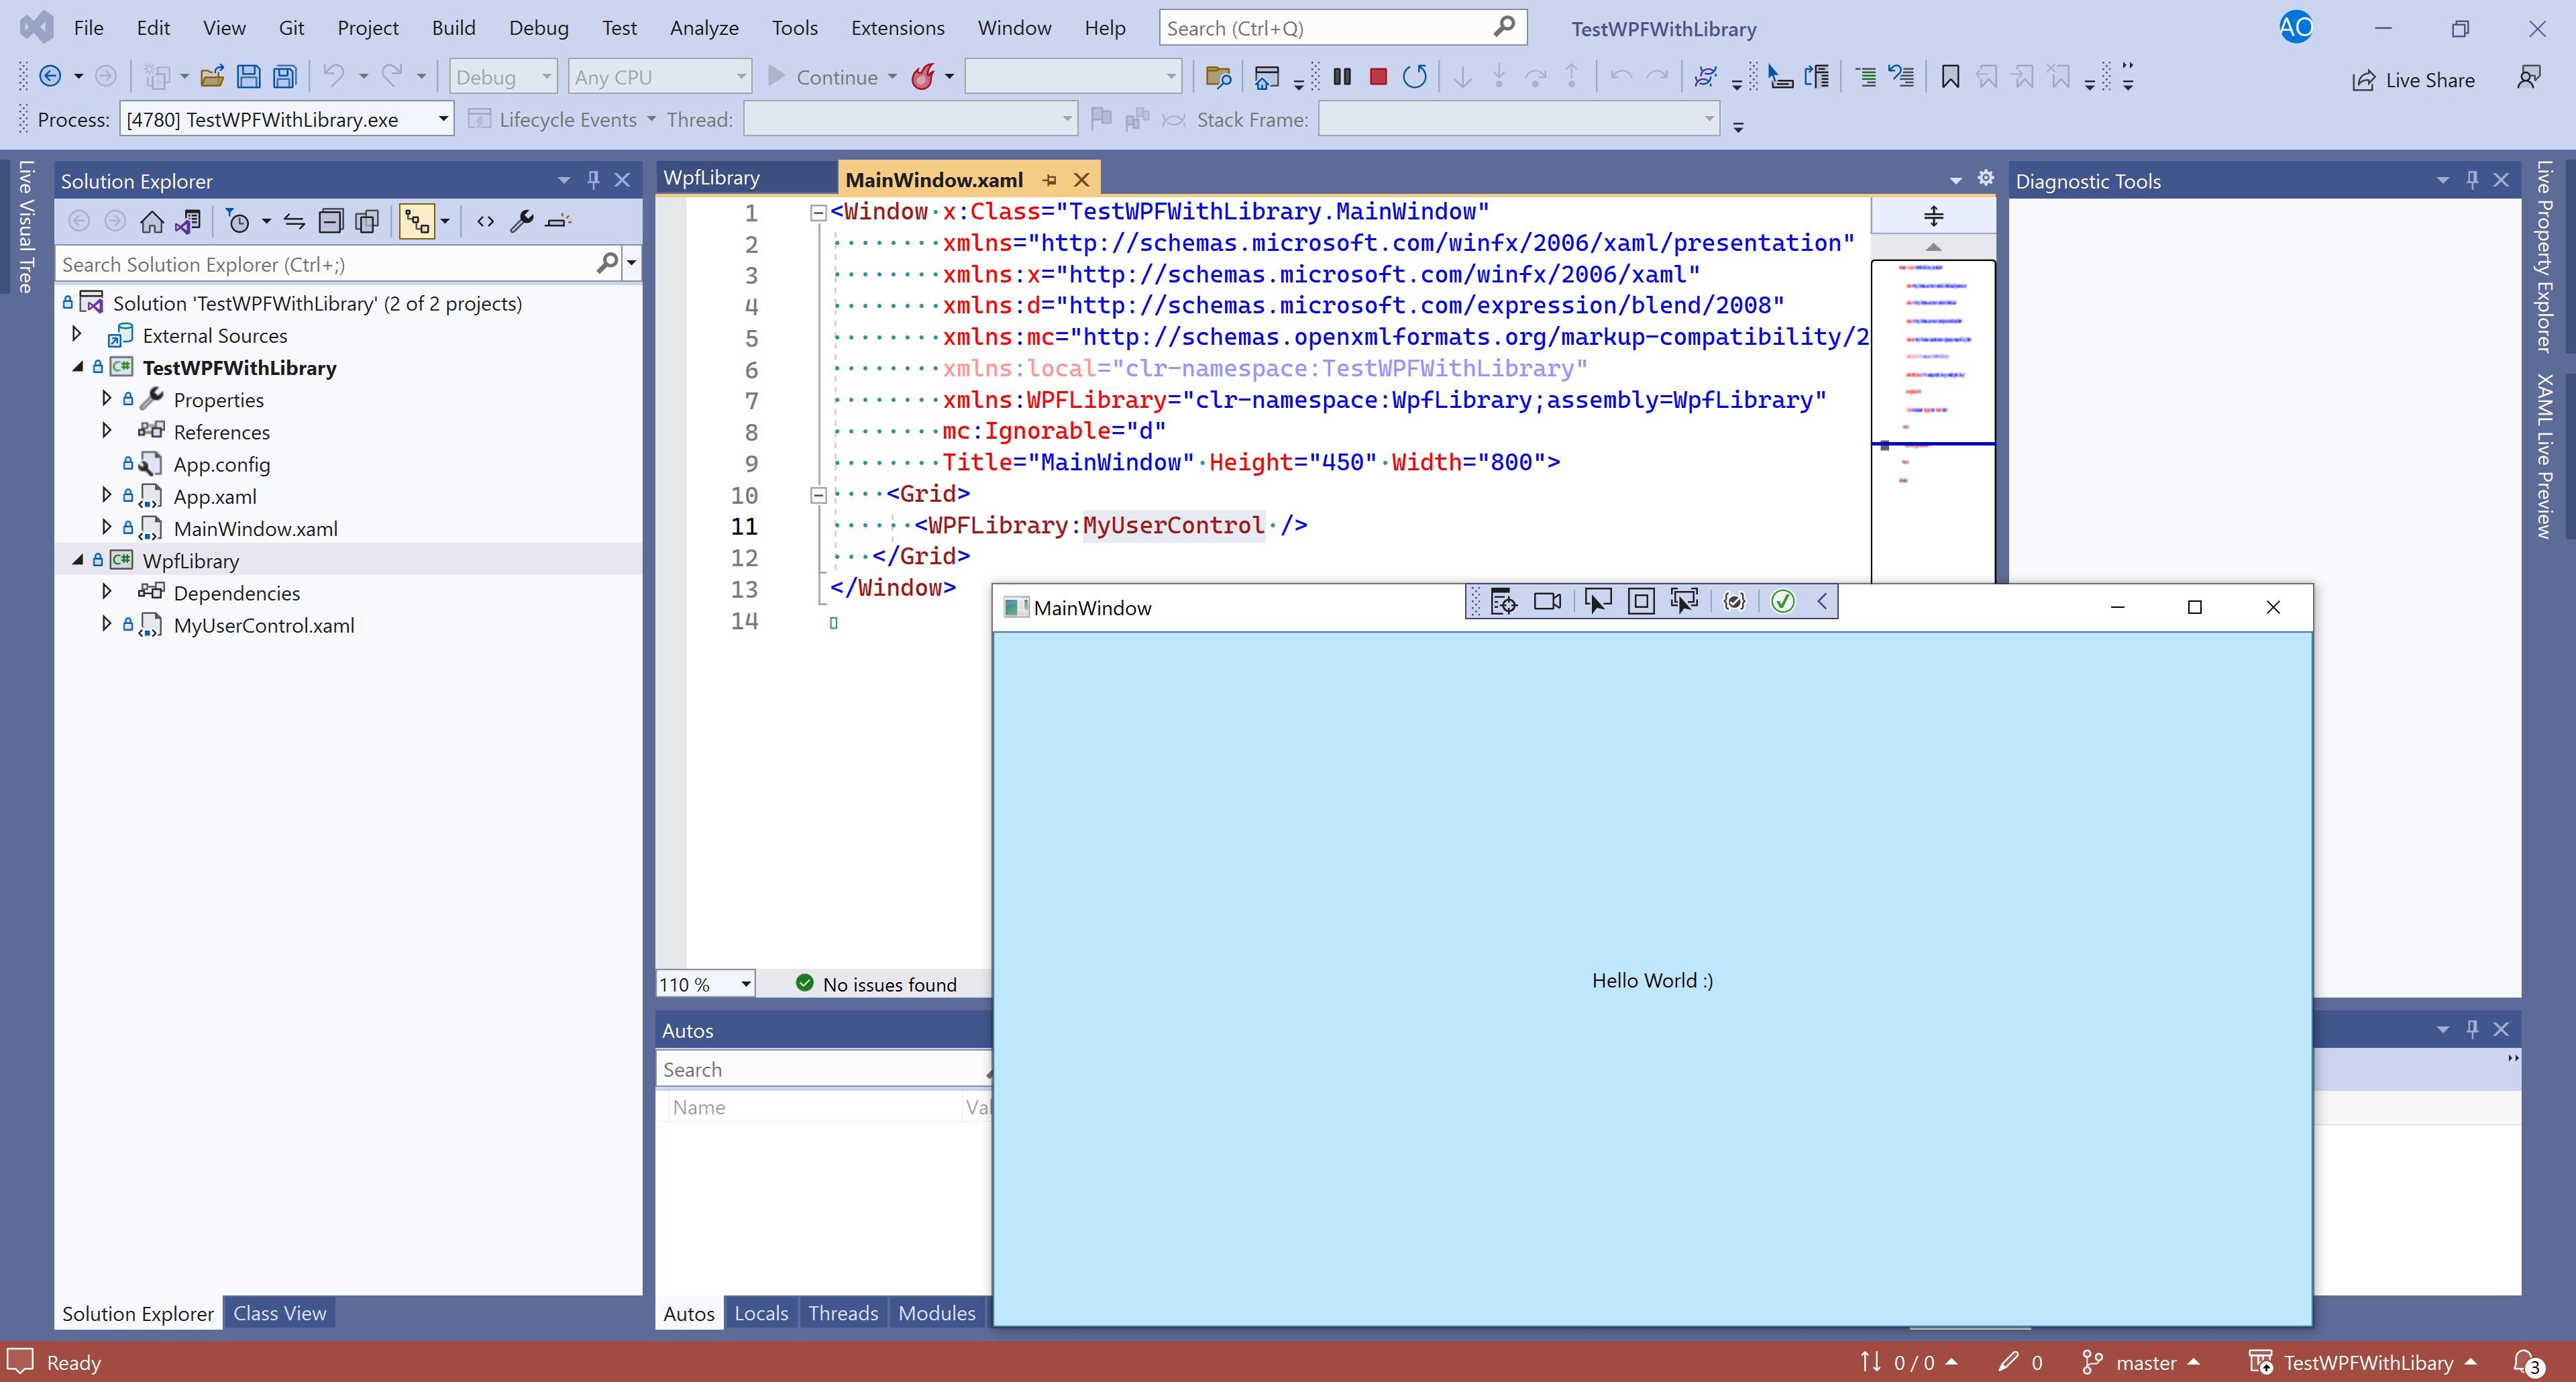
Task: Stop Debugging with the red square icon
Action: [x=1378, y=76]
